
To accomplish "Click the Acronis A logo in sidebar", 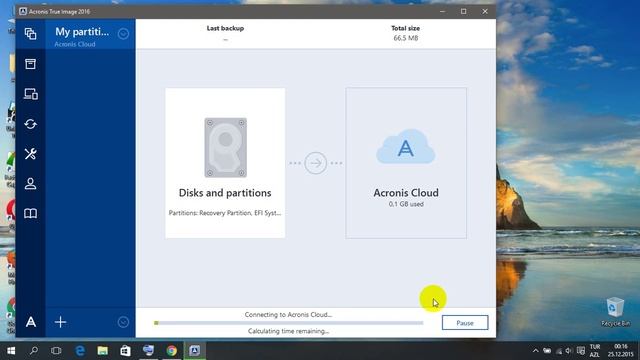I will click(31, 322).
